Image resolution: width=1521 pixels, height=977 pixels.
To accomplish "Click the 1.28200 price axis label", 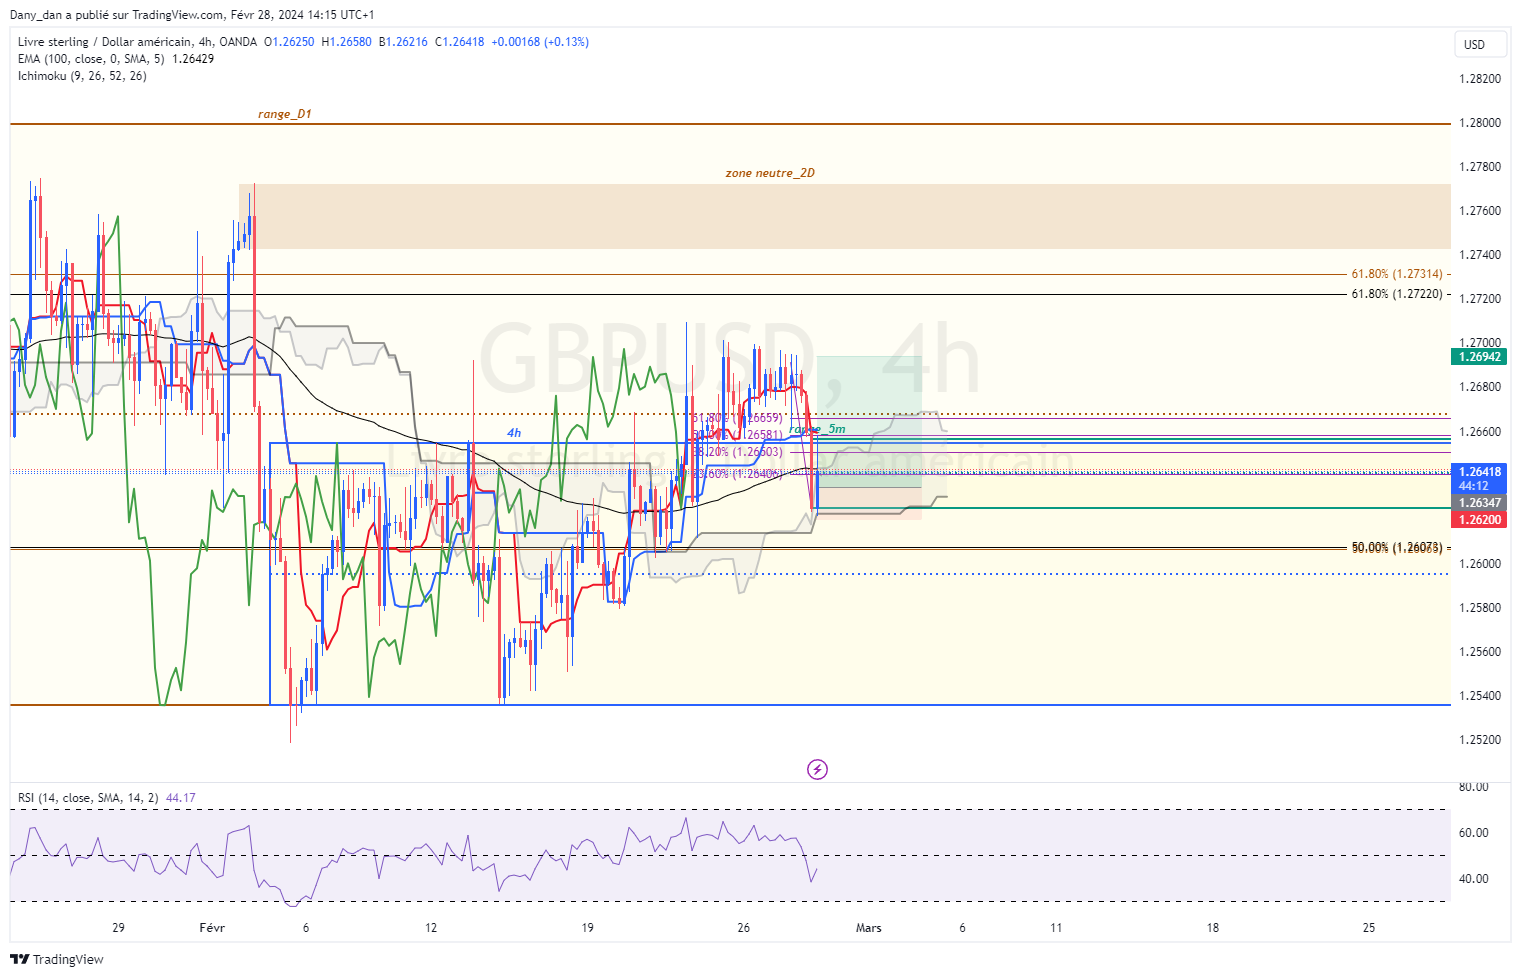I will [x=1480, y=79].
